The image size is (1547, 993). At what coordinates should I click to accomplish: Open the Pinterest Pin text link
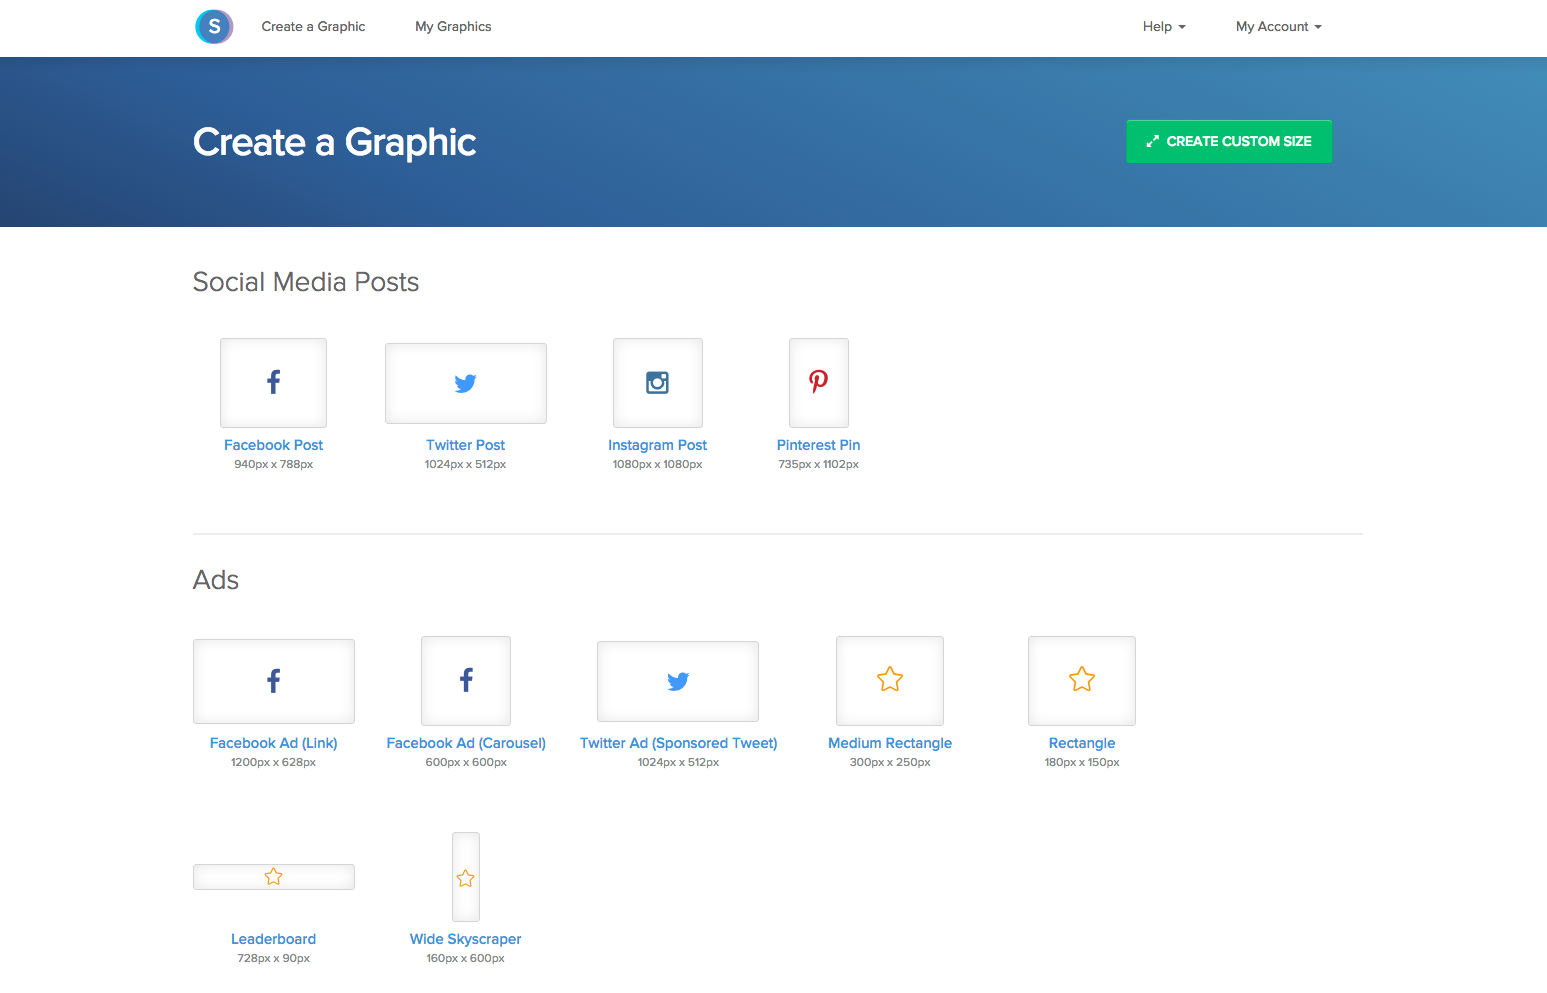tap(819, 445)
